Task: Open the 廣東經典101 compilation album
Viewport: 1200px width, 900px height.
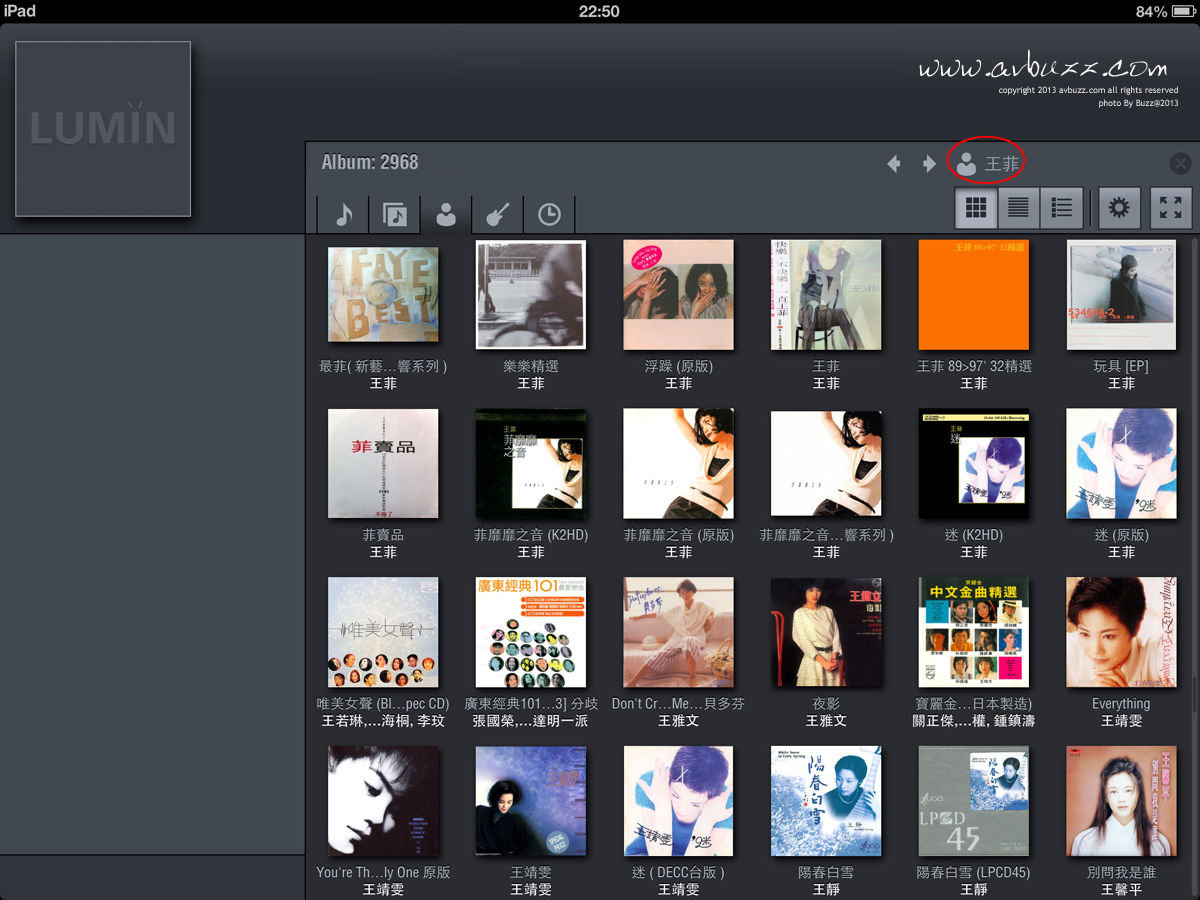Action: (531, 632)
